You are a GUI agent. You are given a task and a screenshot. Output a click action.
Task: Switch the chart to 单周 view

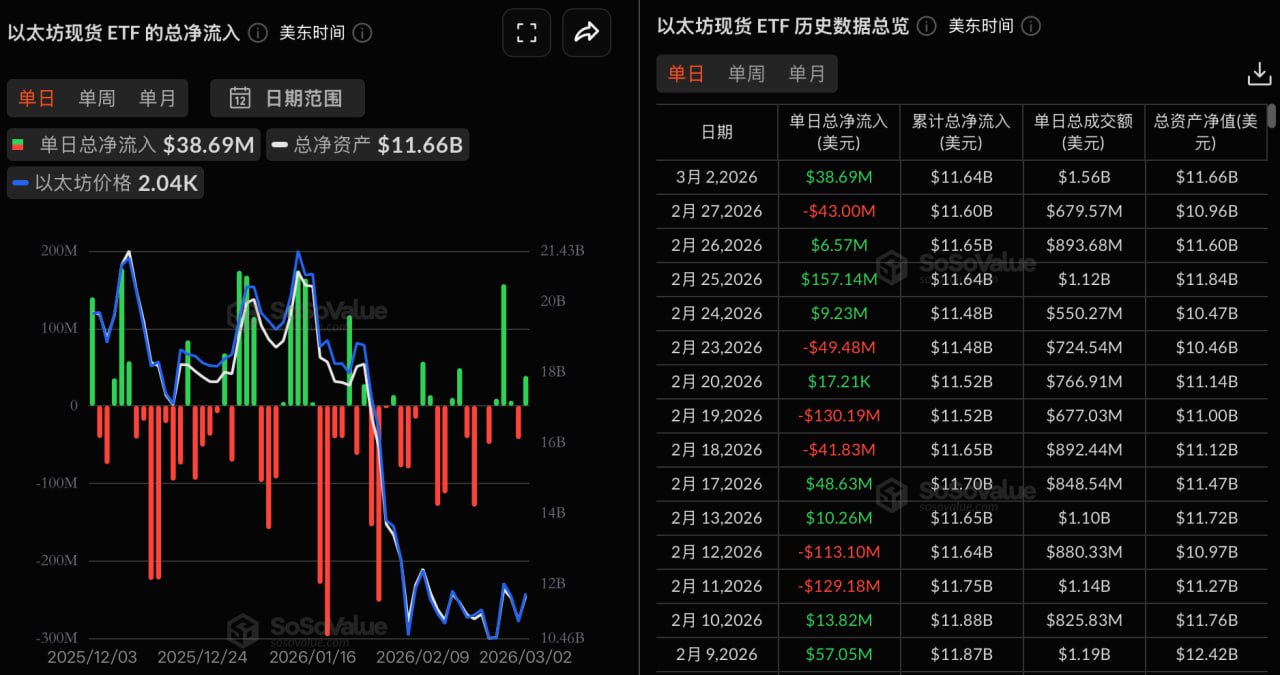point(97,98)
